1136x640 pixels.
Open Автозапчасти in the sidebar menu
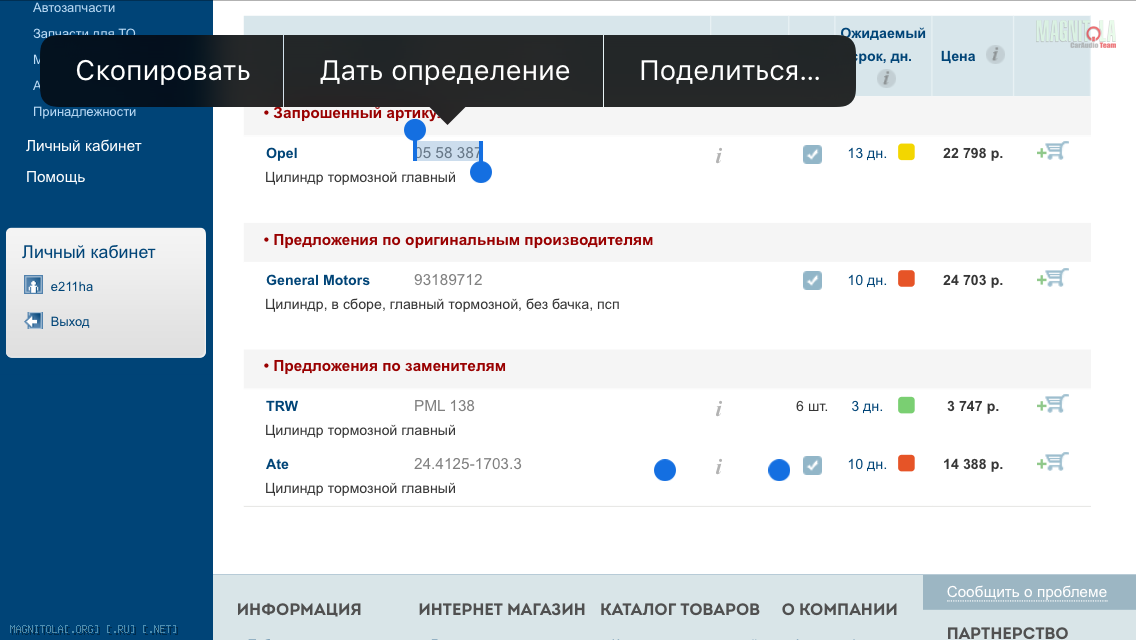tap(74, 8)
